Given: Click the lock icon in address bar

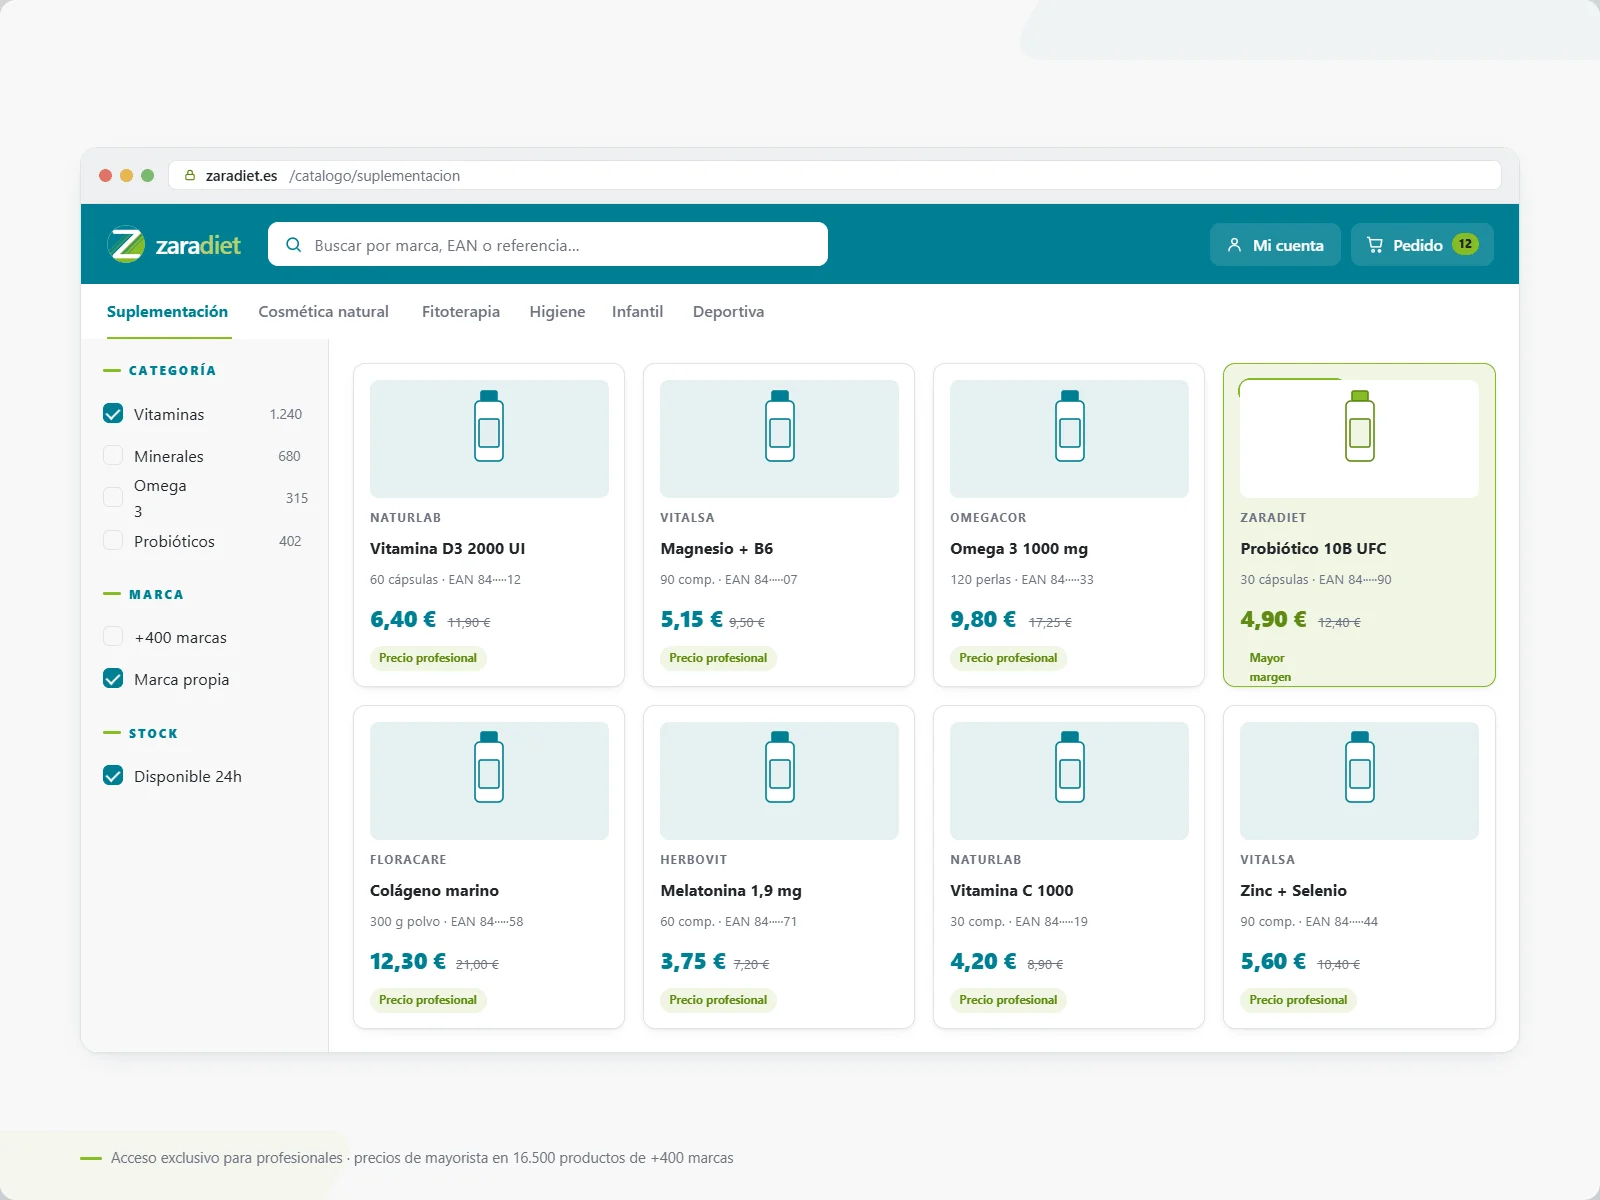Looking at the screenshot, I should coord(190,175).
